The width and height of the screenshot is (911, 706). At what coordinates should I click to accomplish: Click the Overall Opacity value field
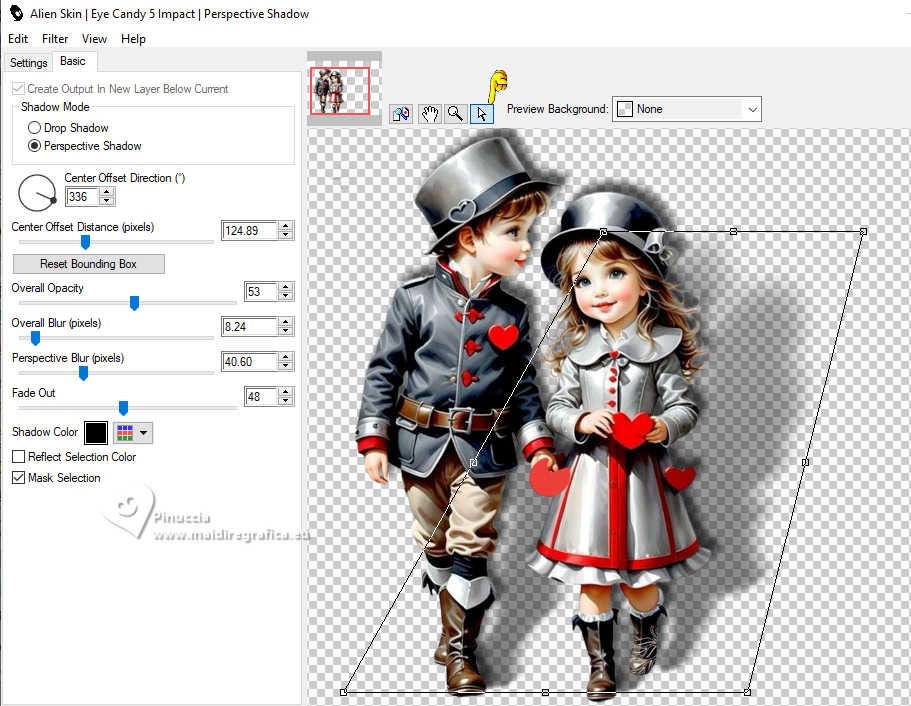[x=261, y=292]
